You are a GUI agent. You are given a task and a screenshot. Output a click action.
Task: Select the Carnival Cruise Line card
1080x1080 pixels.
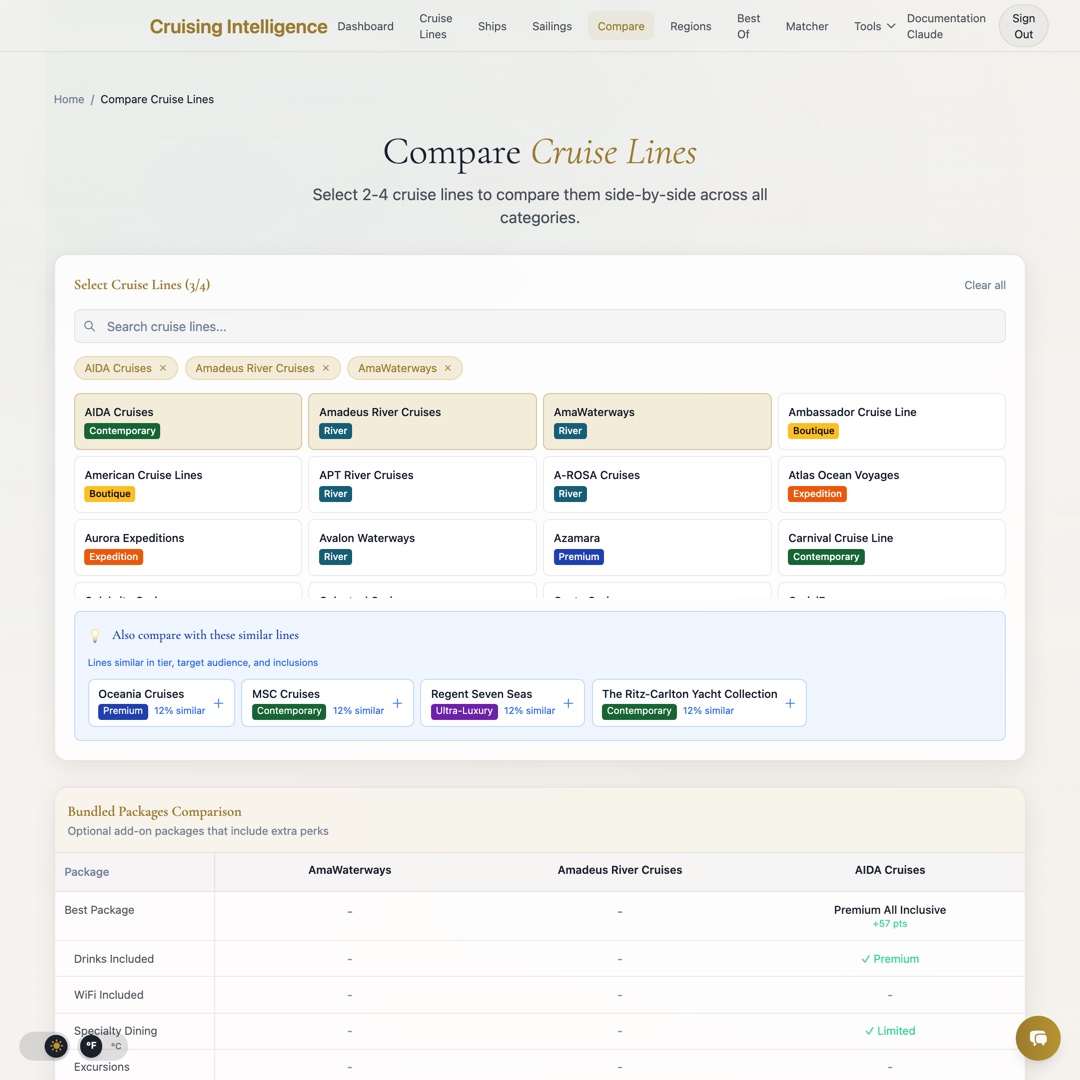click(891, 548)
